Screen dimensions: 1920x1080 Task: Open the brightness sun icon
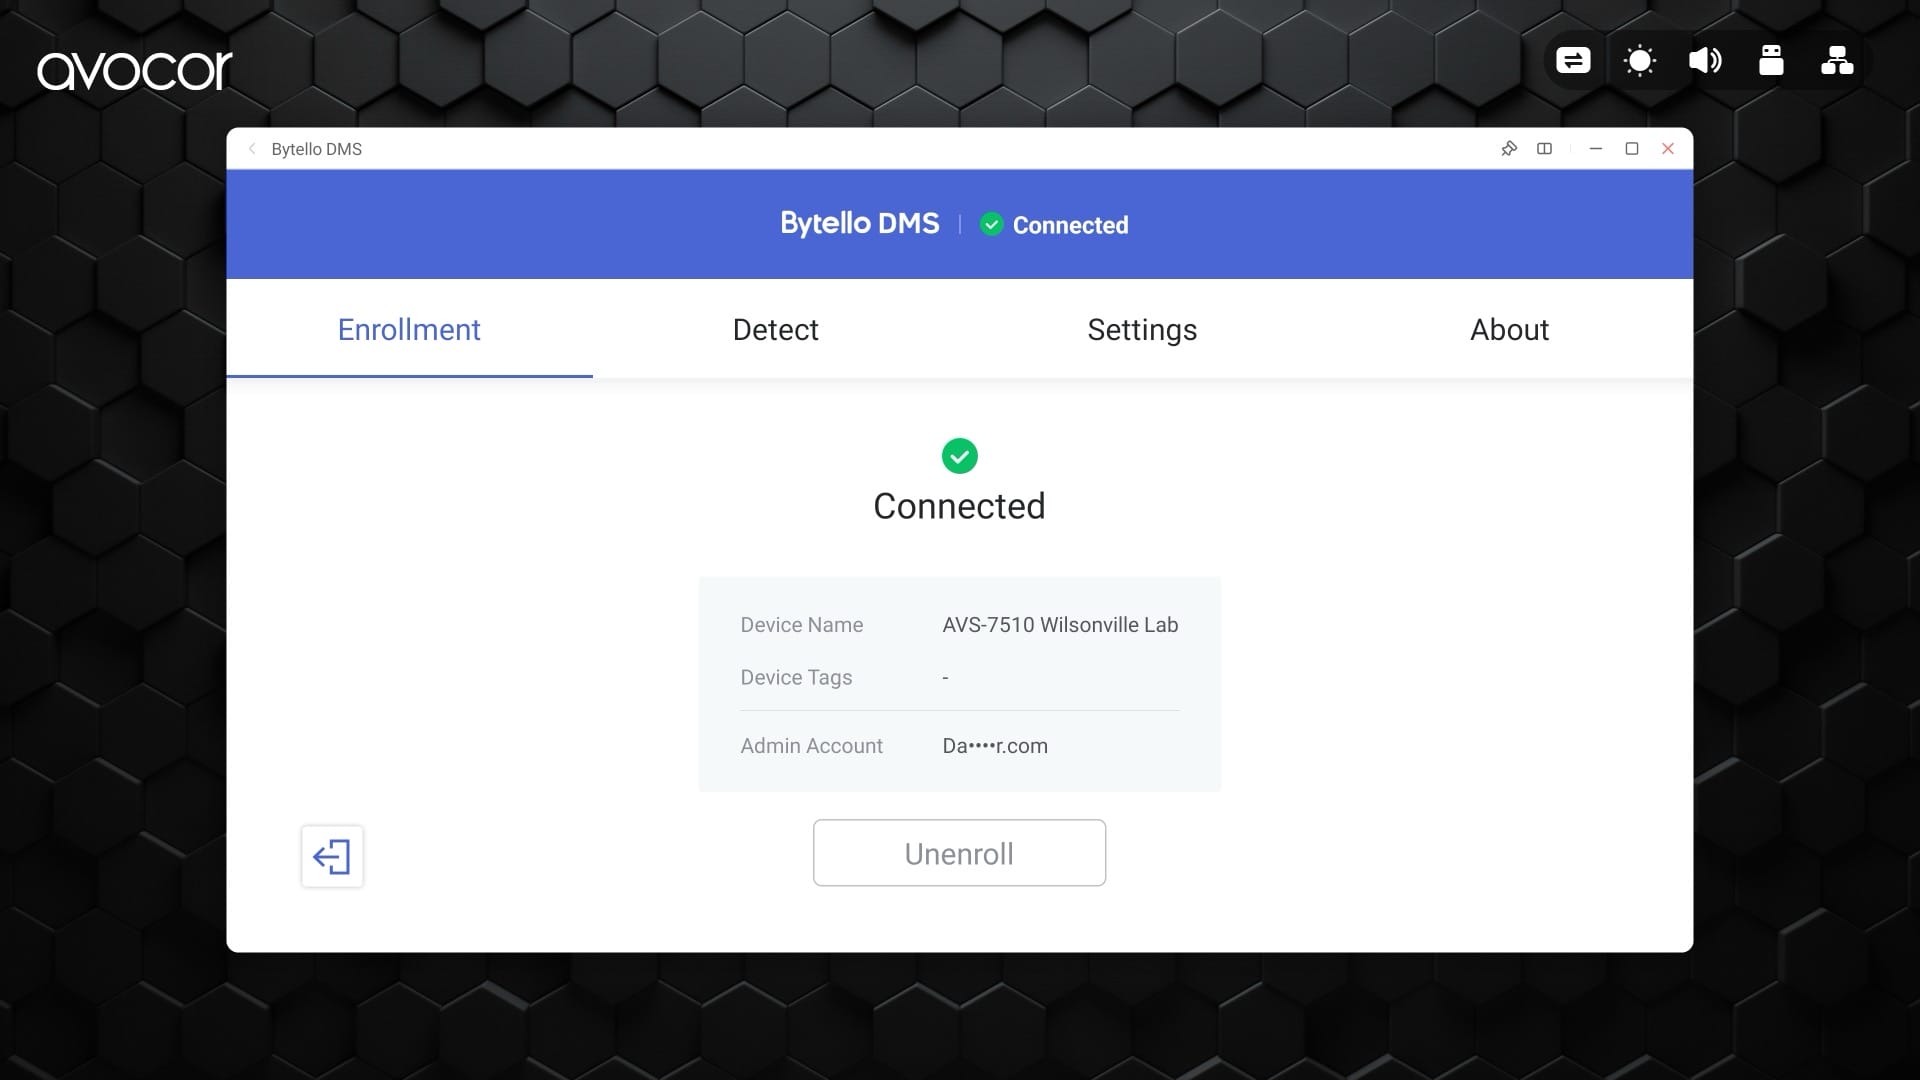(1640, 61)
